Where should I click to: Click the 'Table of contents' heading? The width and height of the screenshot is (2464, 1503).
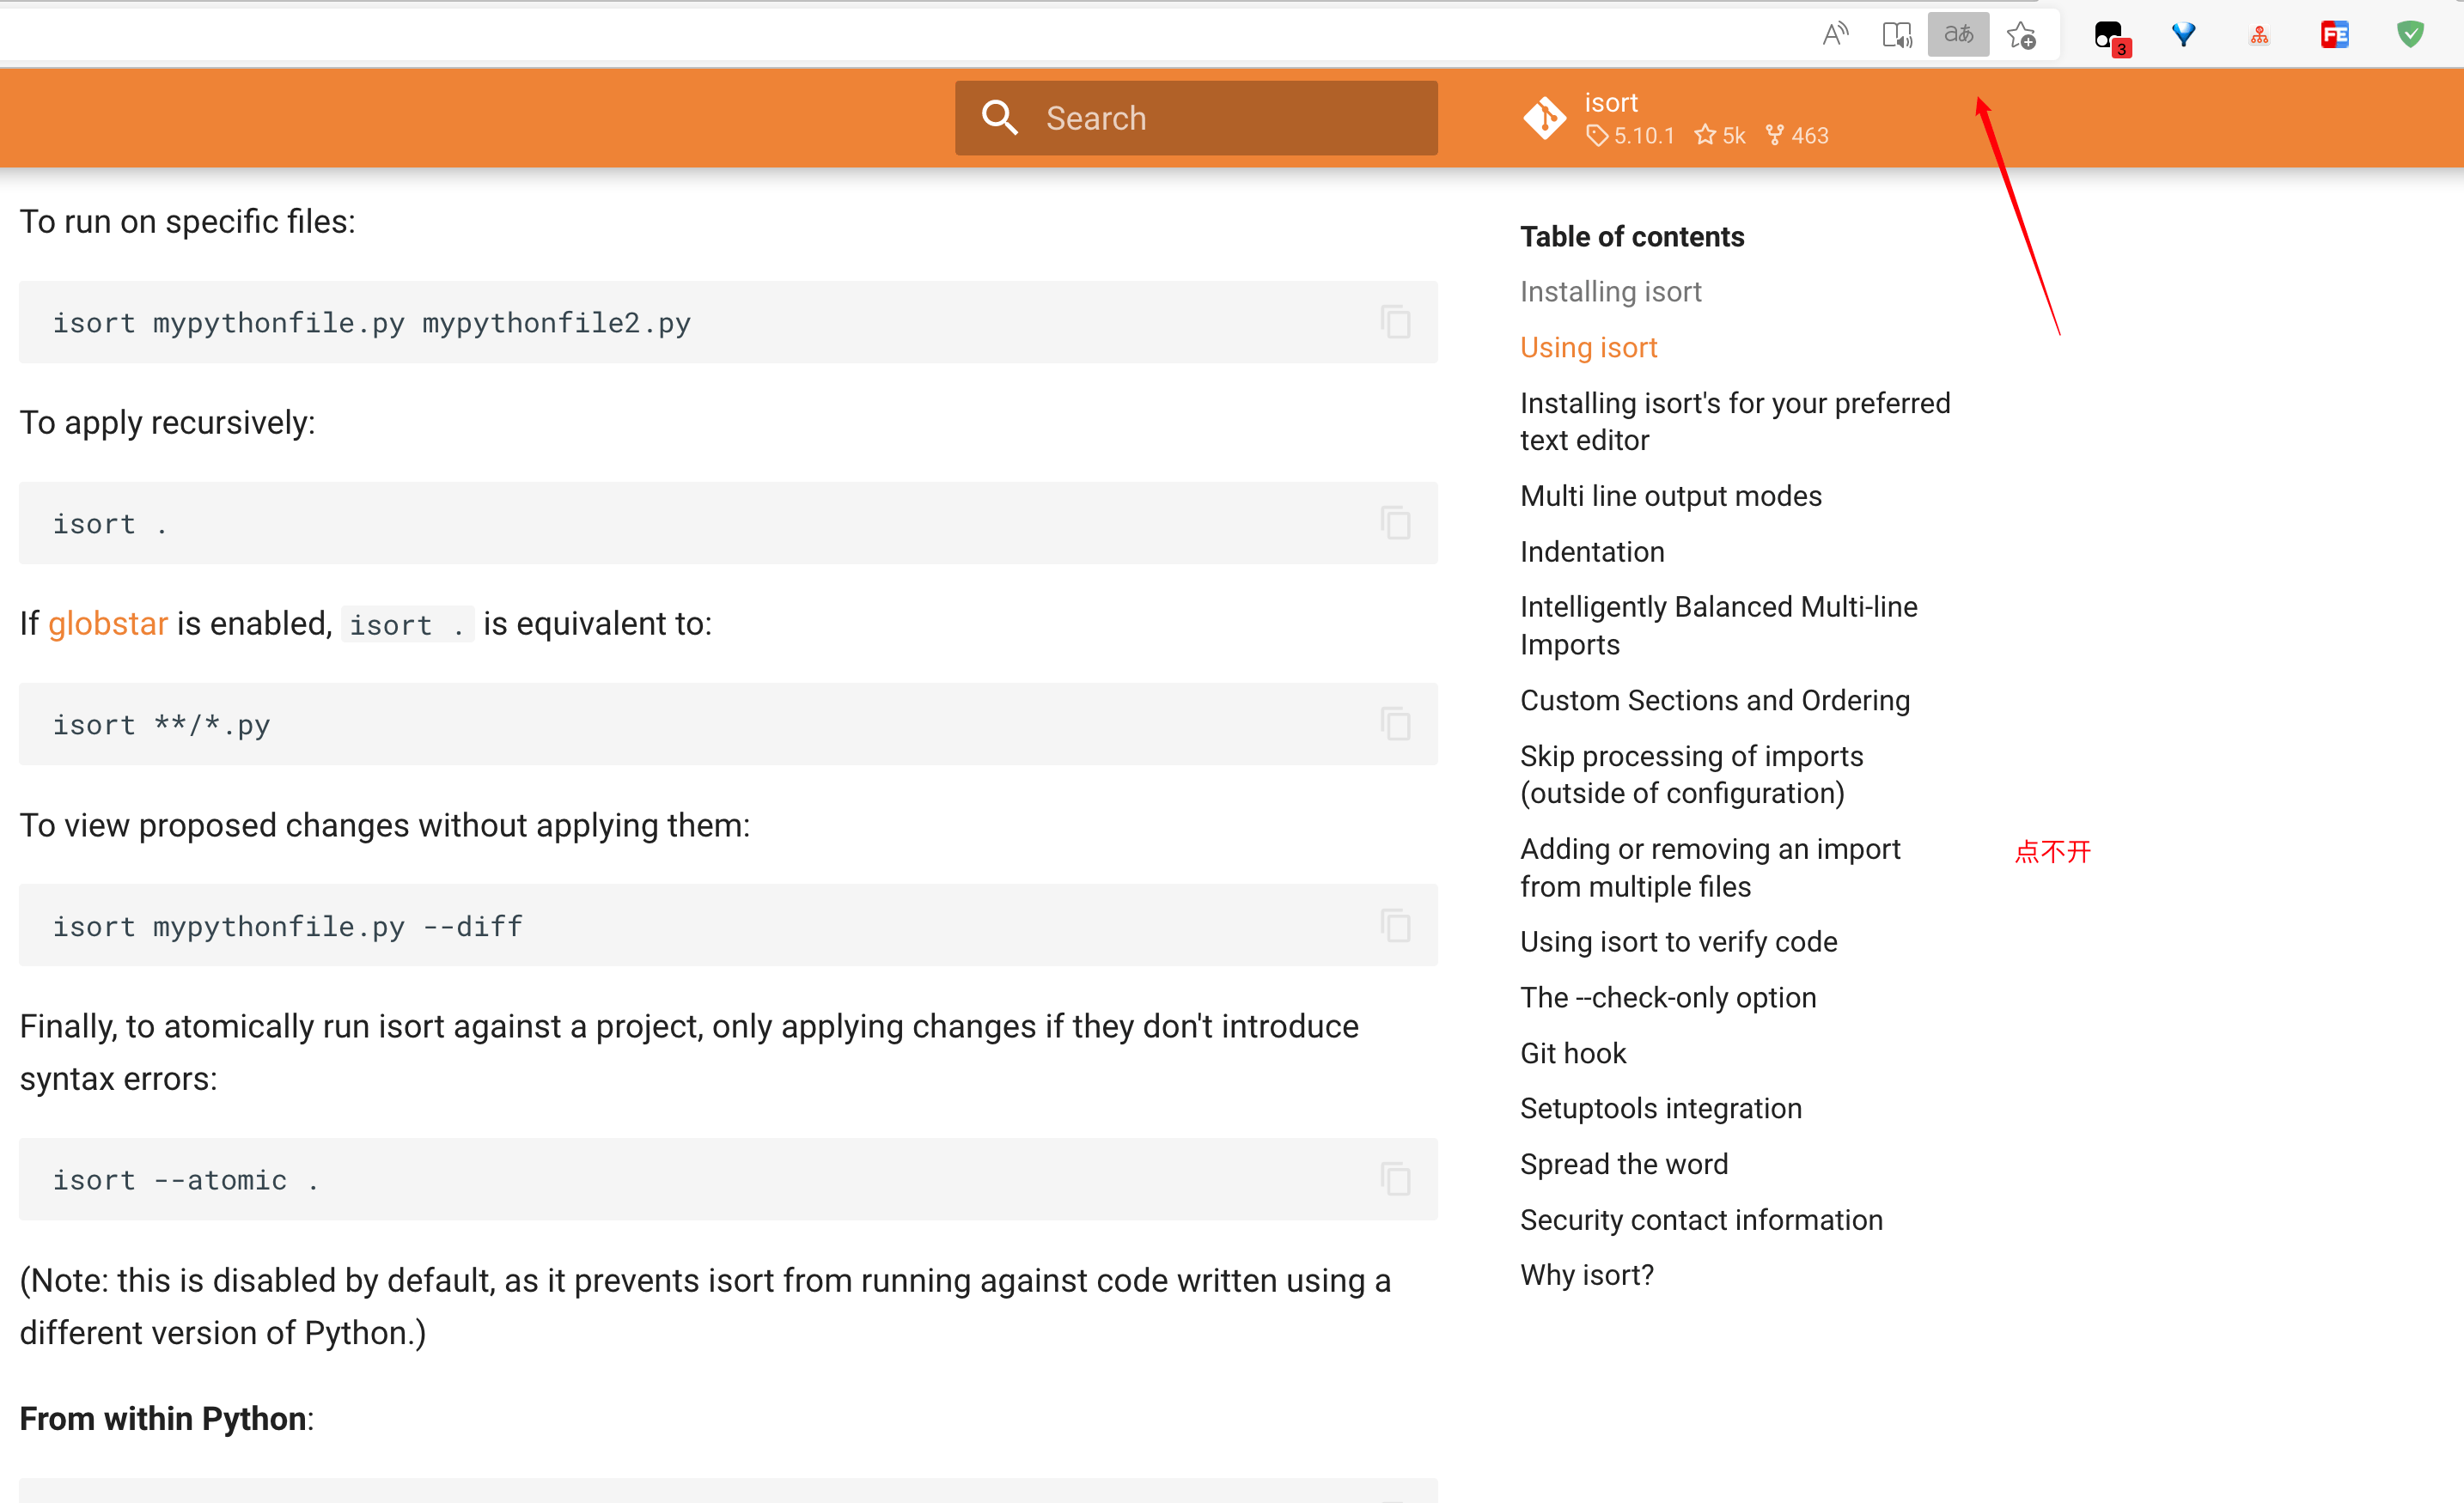click(1632, 237)
